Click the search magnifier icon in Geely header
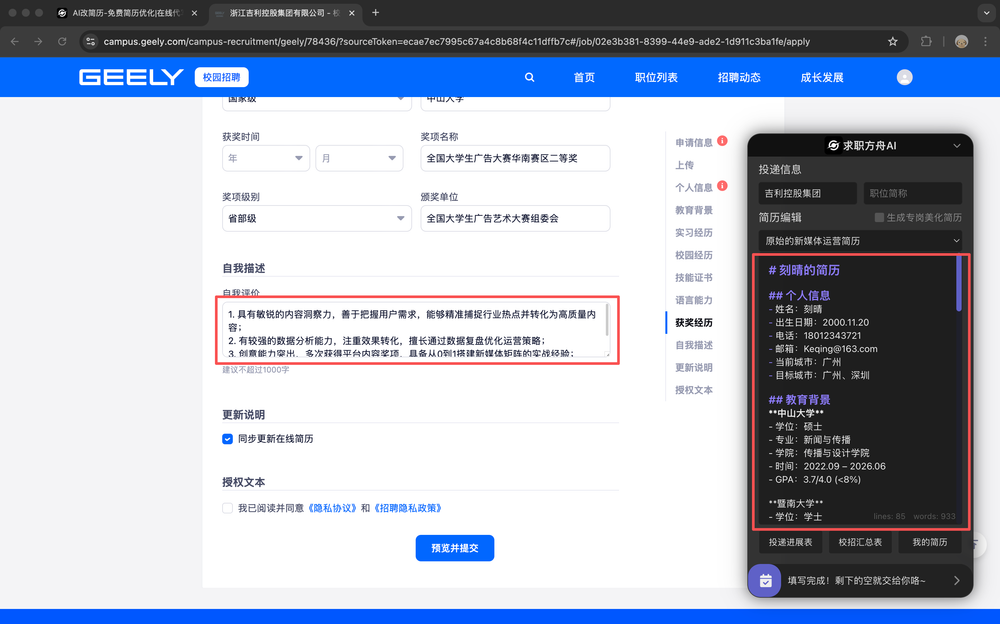Image resolution: width=1000 pixels, height=624 pixels. coord(530,78)
